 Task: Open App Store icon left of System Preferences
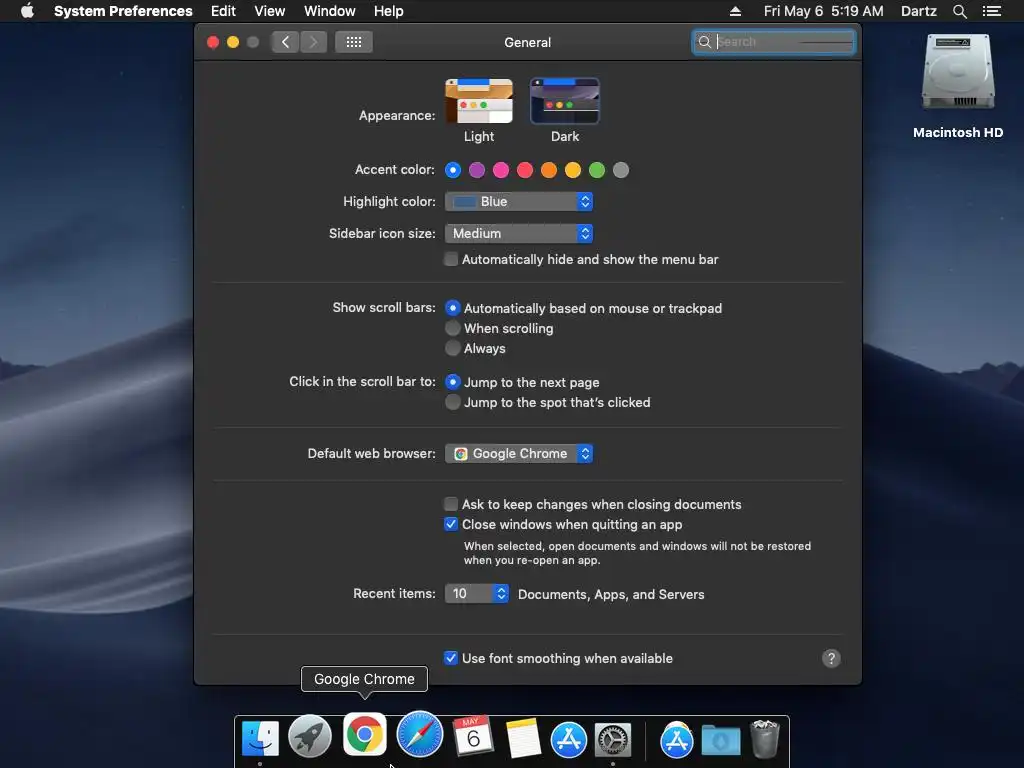[x=569, y=740]
